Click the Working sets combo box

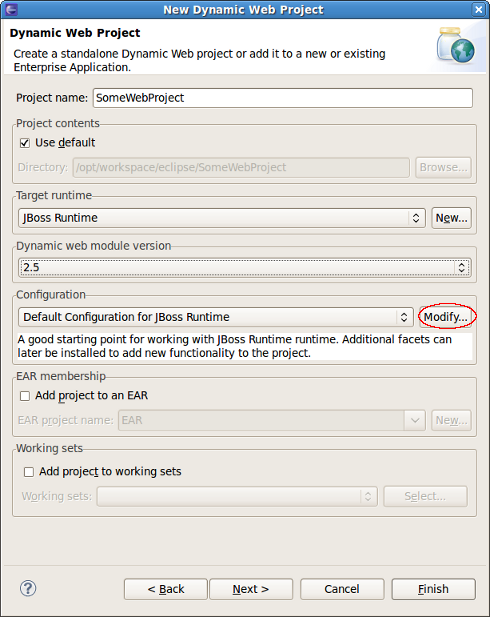(x=237, y=497)
